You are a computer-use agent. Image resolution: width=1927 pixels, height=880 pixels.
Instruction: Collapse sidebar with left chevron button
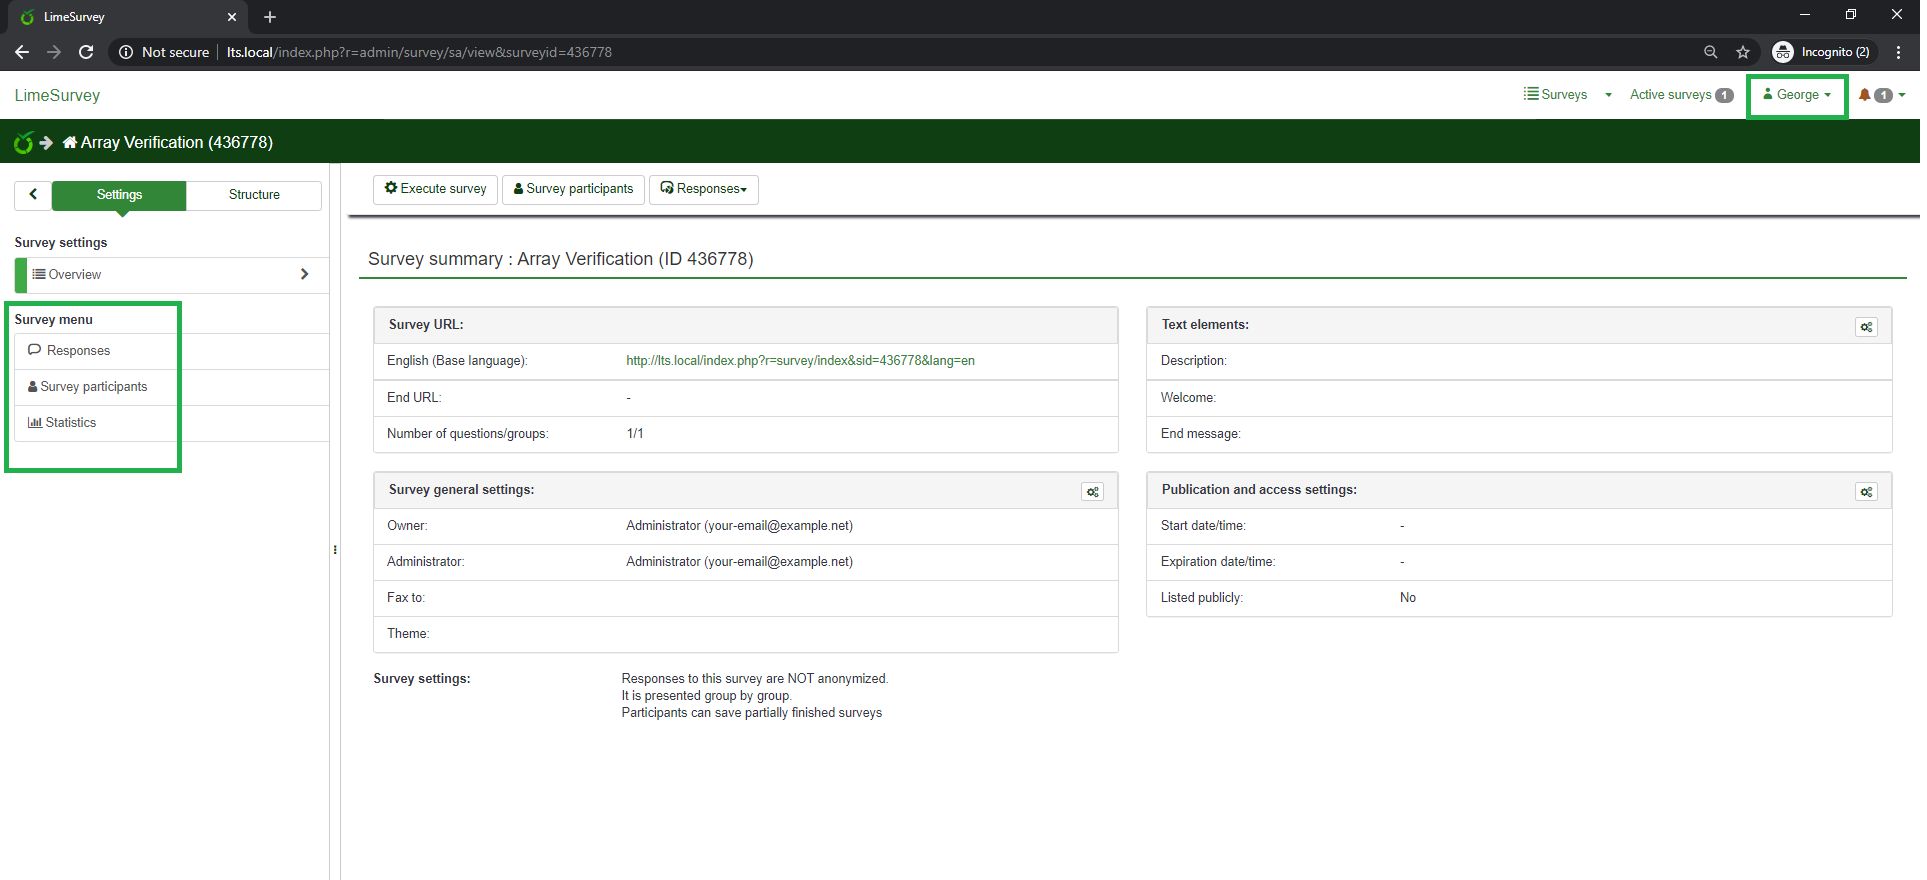click(33, 195)
